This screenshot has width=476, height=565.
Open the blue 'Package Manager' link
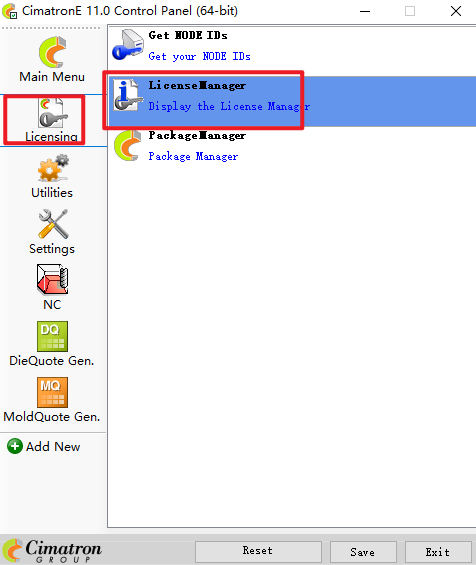coord(193,156)
